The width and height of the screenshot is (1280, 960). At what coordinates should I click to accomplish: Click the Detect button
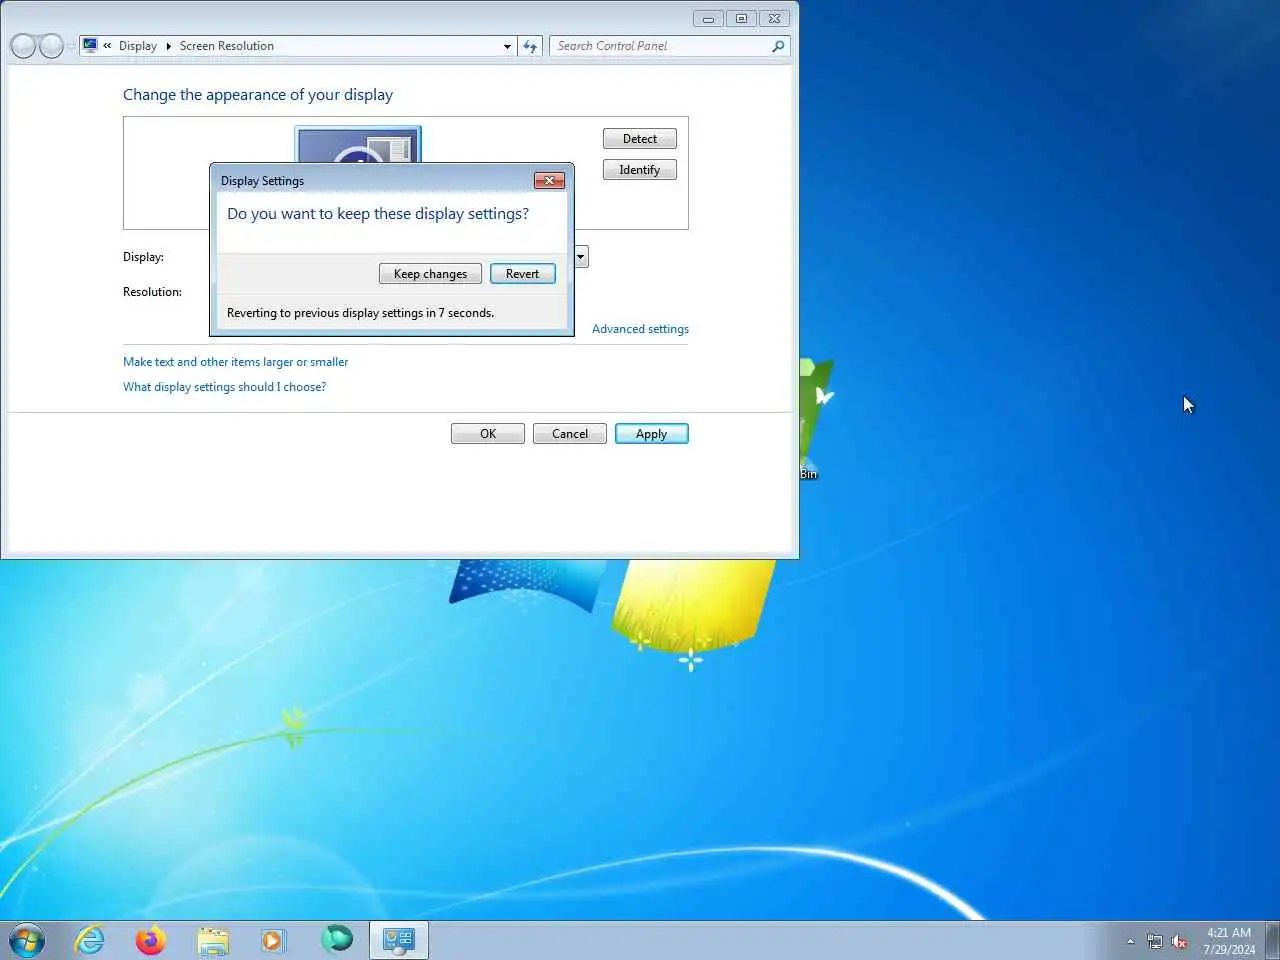click(x=640, y=139)
